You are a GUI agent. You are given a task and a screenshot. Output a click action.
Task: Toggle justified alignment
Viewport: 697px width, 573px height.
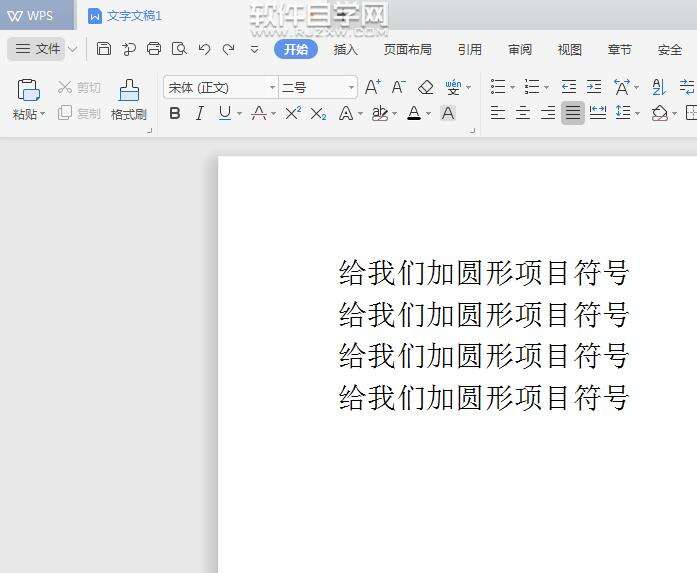coord(573,113)
